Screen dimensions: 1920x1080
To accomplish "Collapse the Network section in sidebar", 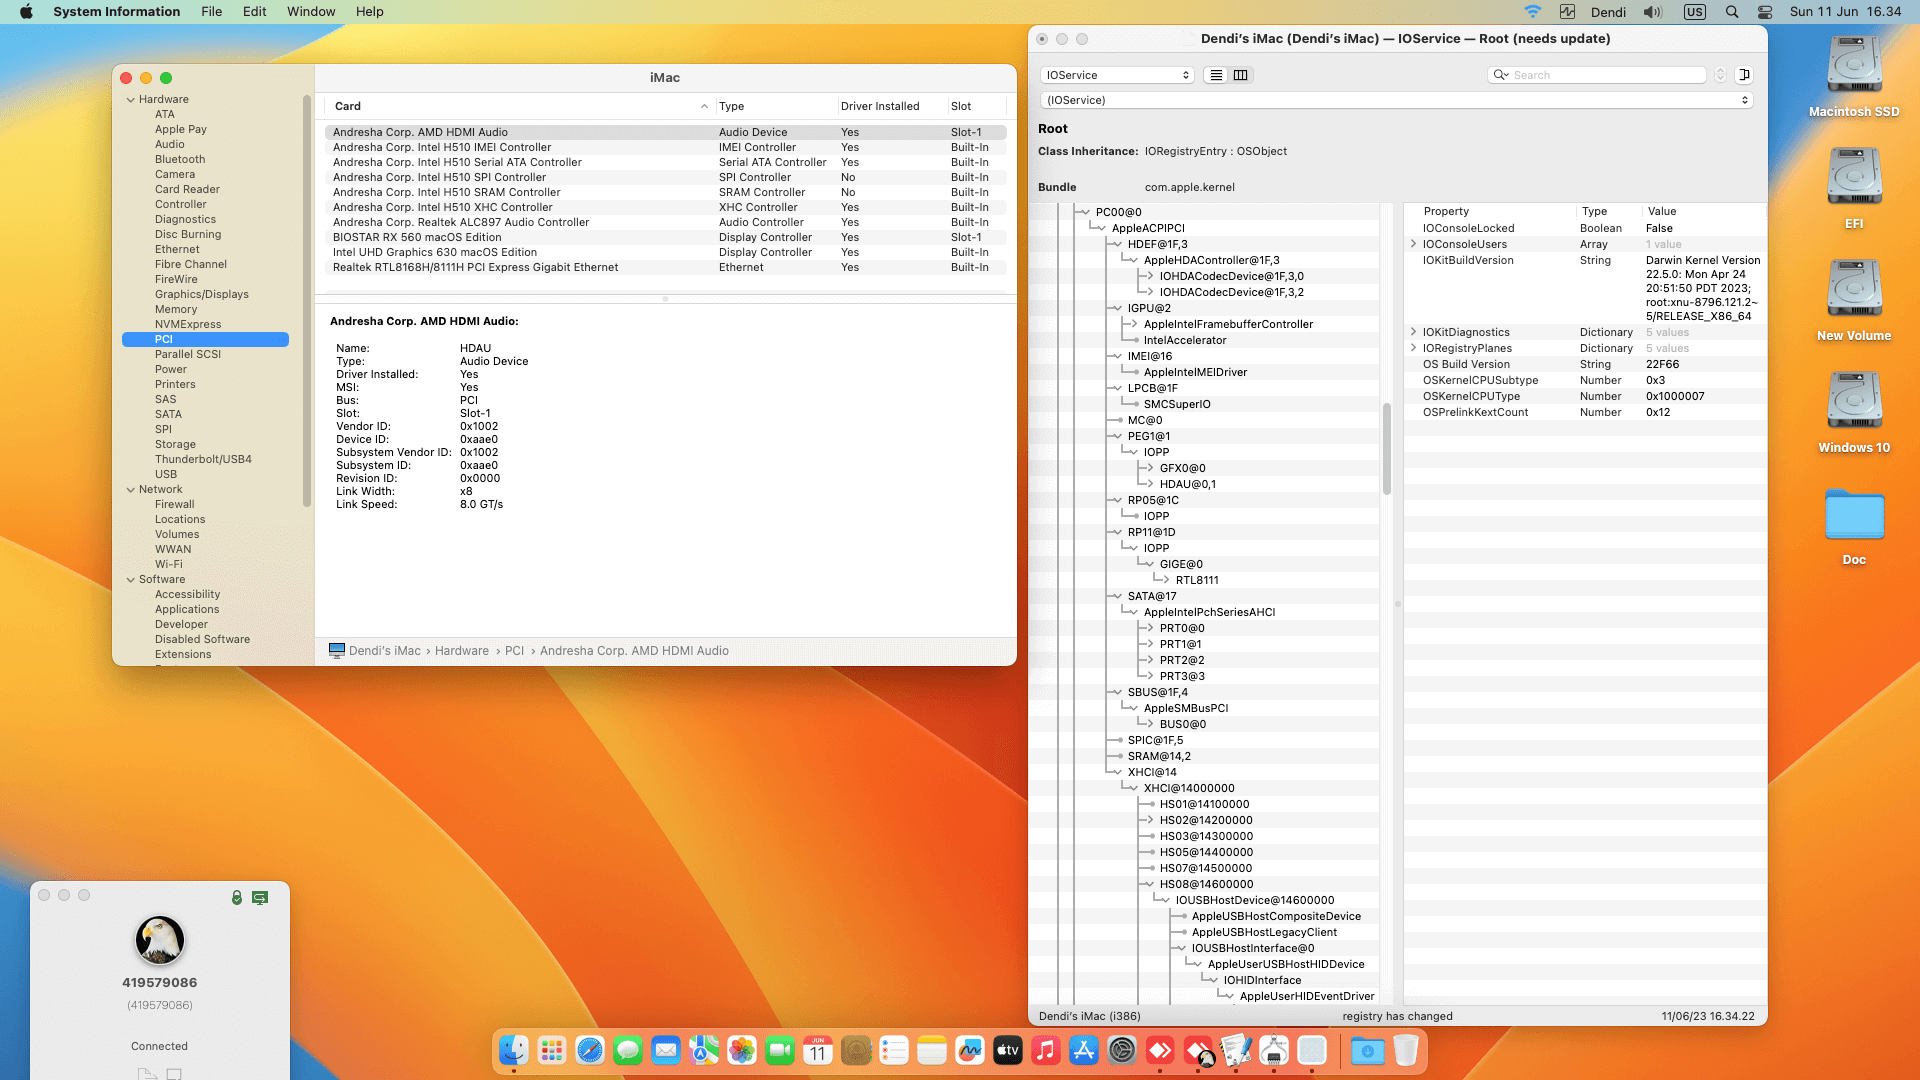I will point(131,489).
